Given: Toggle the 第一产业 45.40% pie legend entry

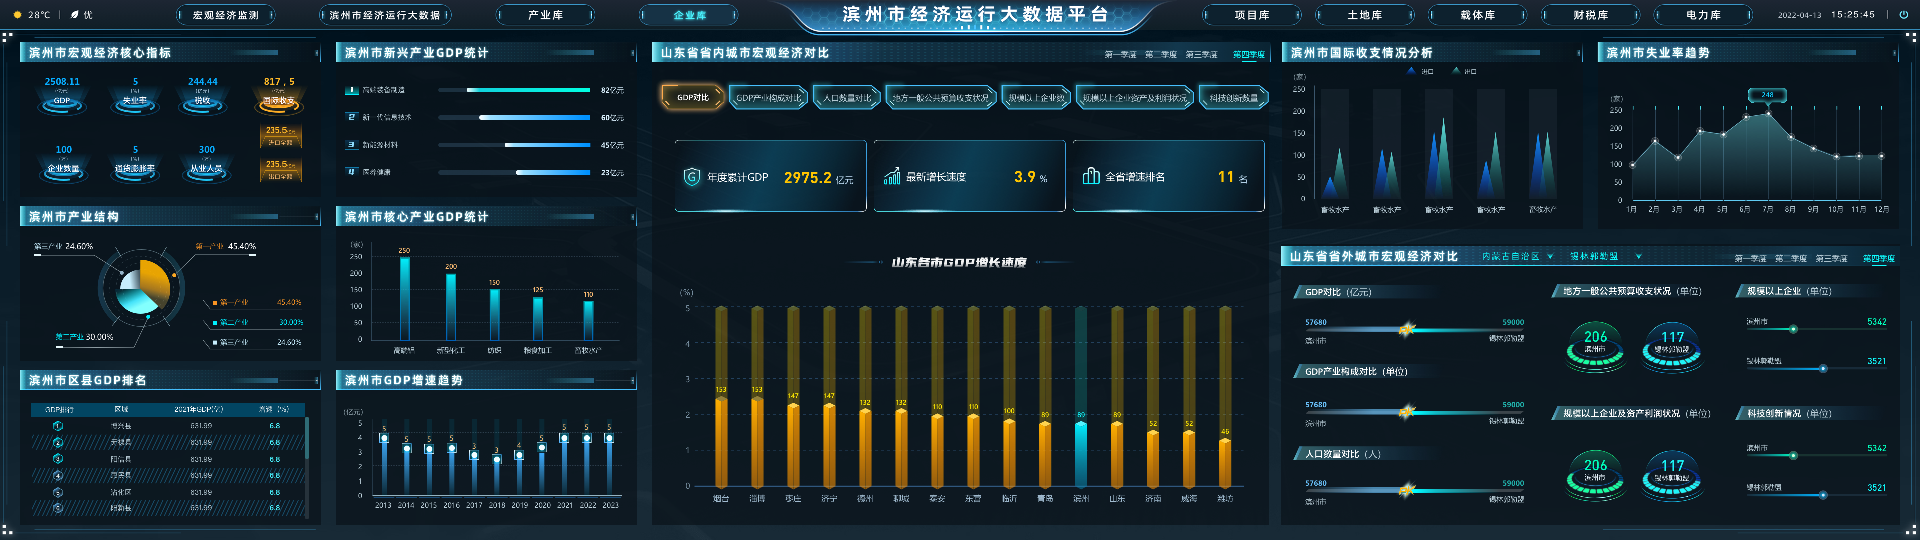Looking at the screenshot, I should click(x=257, y=302).
